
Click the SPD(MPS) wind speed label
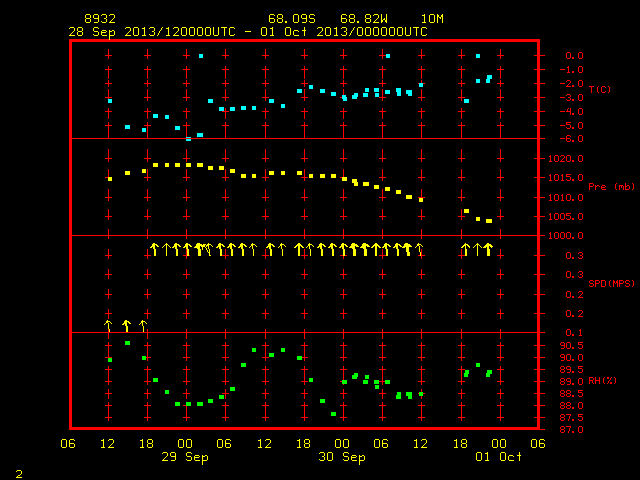(611, 284)
